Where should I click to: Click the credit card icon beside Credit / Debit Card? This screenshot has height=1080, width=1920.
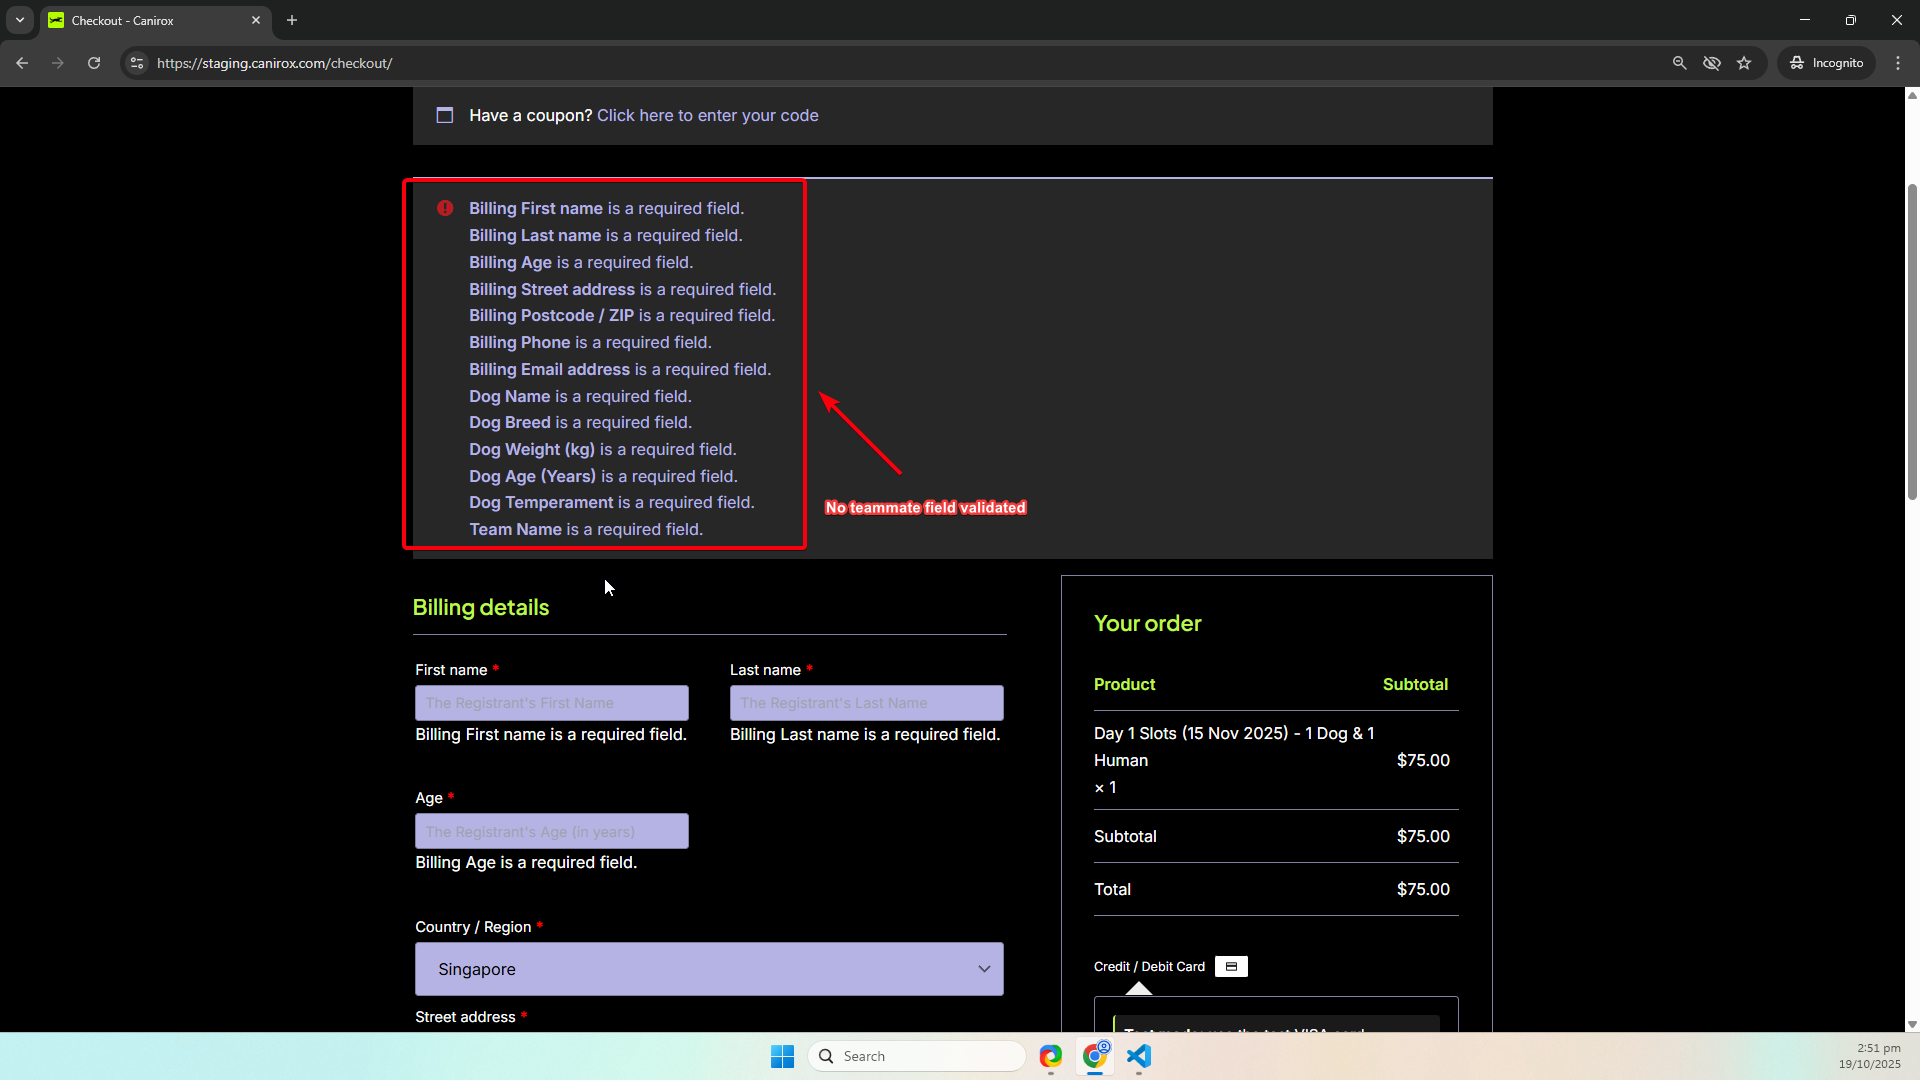[x=1231, y=967]
